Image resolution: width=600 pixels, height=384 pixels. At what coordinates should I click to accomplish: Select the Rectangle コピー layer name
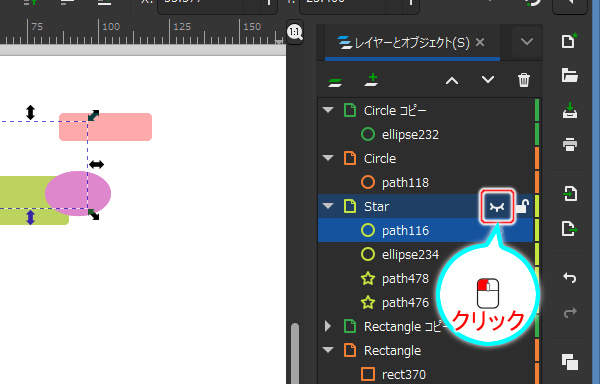(406, 327)
